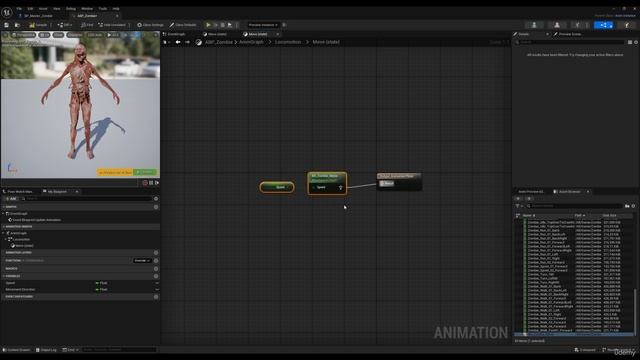Screen dimensions: 640x360
Task: Toggle Hide Unrelated nodes
Action: point(112,25)
